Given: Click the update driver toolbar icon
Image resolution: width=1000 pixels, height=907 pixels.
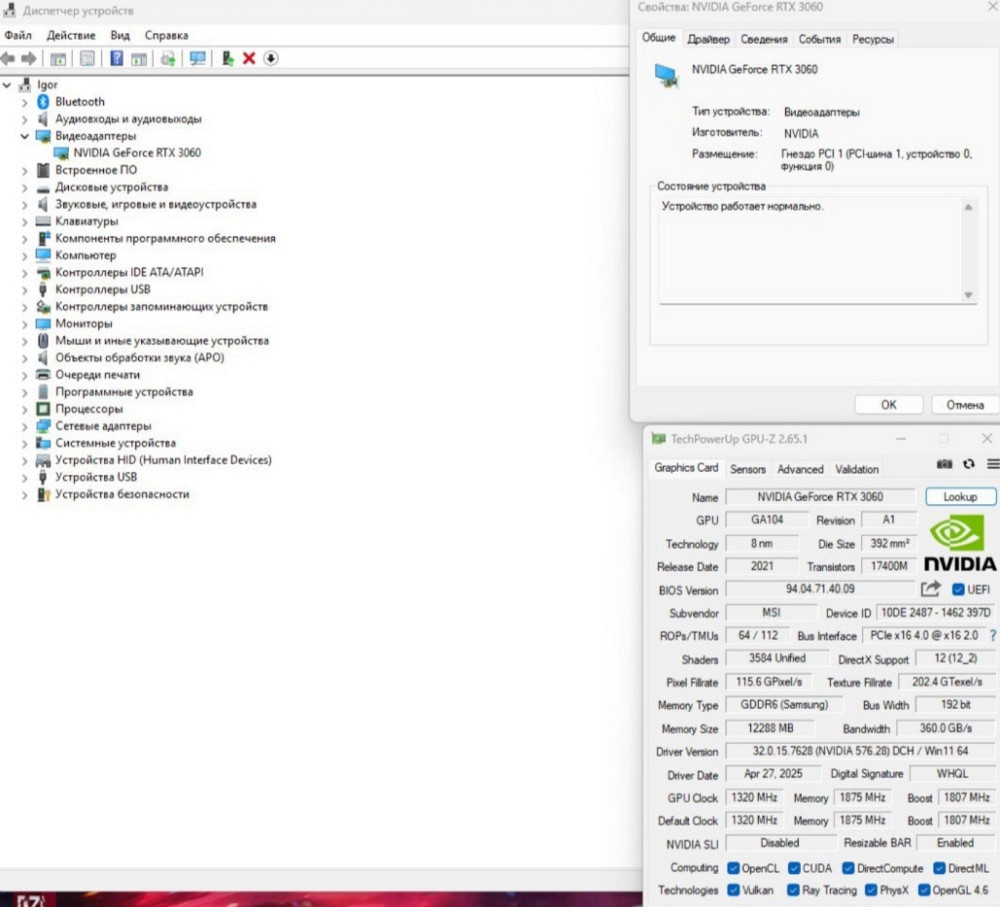Looking at the screenshot, I should click(x=228, y=59).
